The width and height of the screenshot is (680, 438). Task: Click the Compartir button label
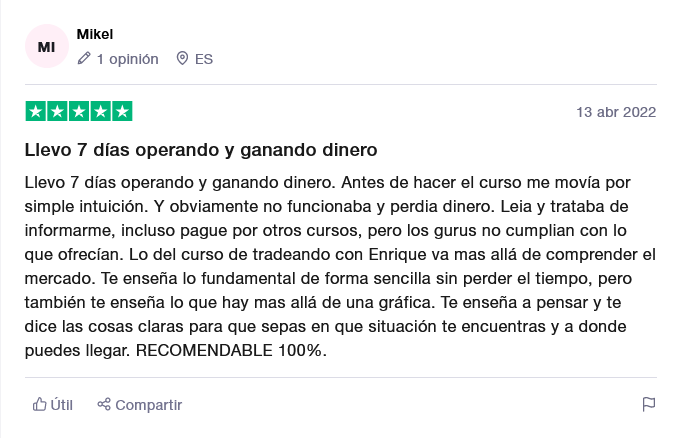[148, 405]
